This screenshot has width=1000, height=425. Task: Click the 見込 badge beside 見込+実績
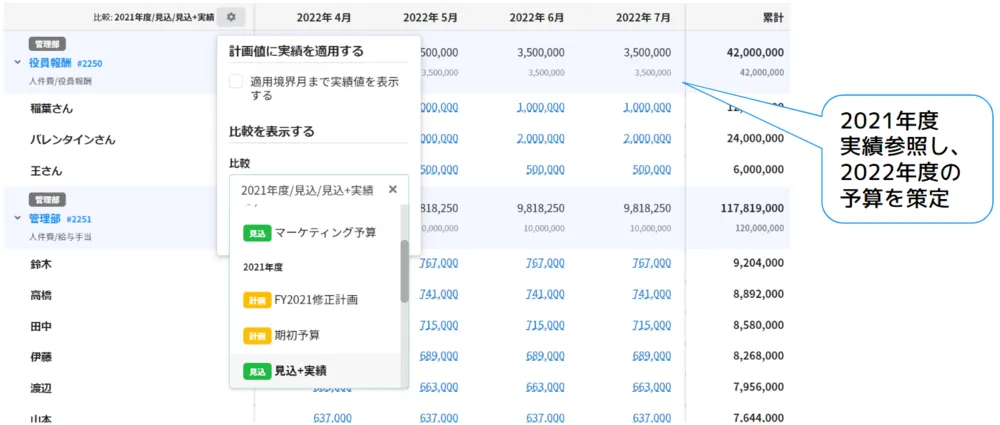pyautogui.click(x=257, y=371)
